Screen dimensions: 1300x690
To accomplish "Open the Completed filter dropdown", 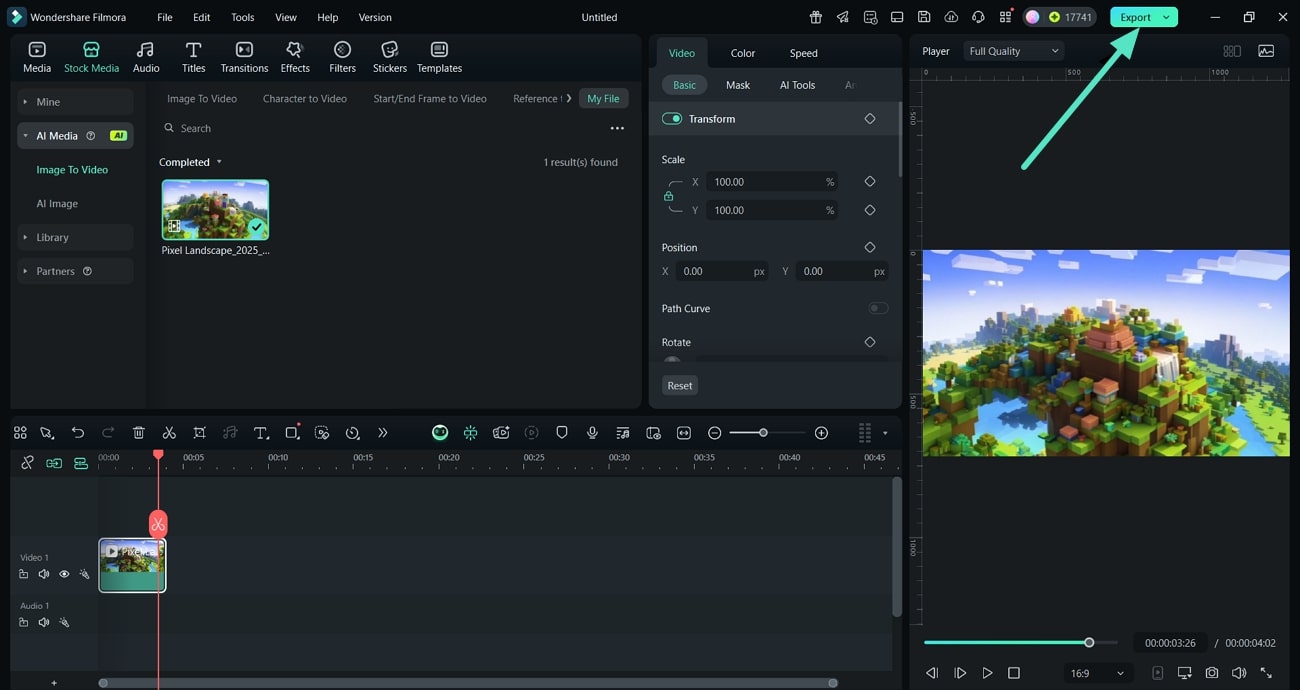I will point(190,162).
